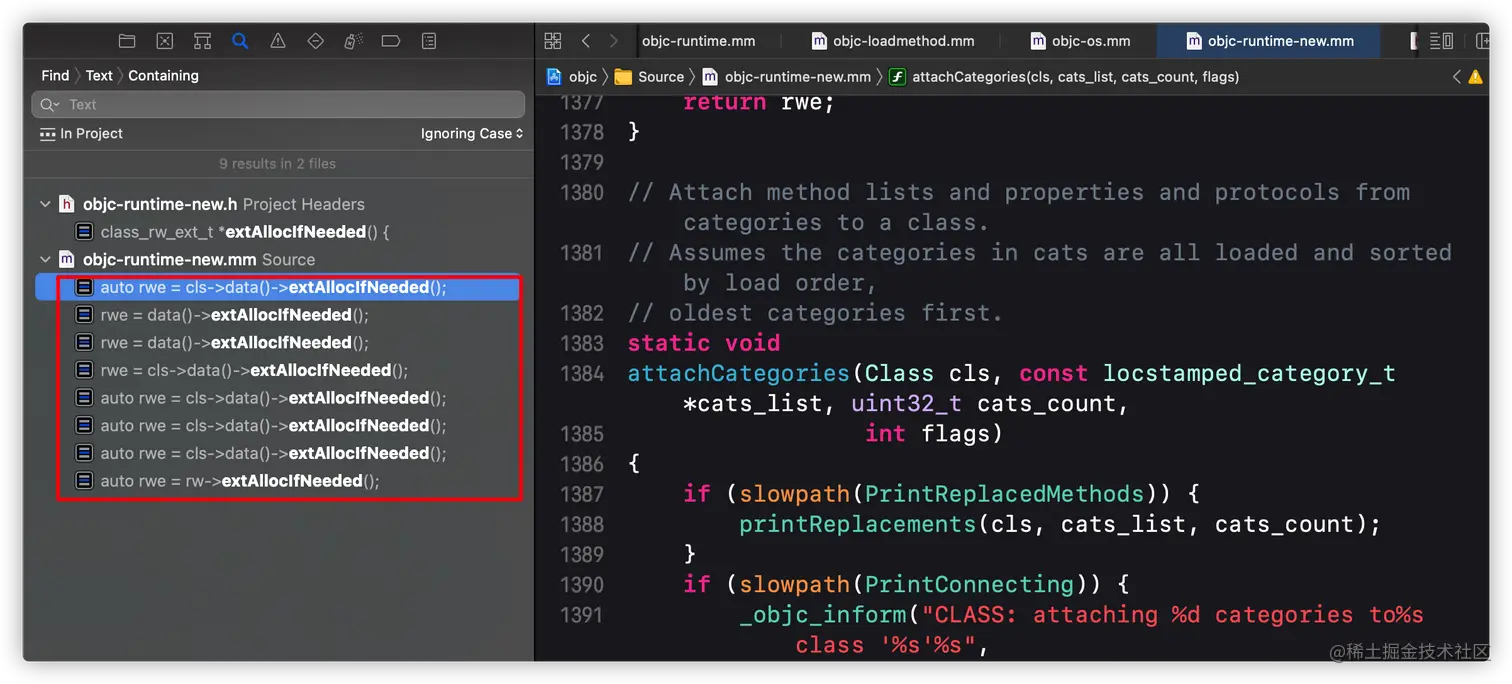Click 'oldest categories first' comment line

[815, 313]
